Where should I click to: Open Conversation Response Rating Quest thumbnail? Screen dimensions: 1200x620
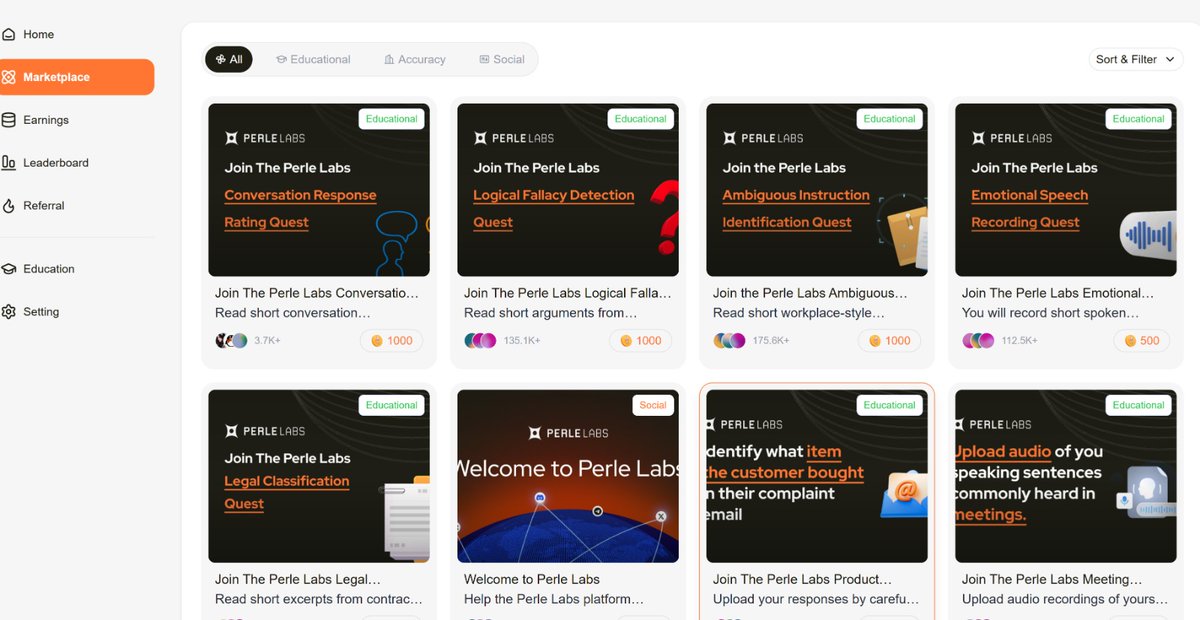[x=319, y=190]
